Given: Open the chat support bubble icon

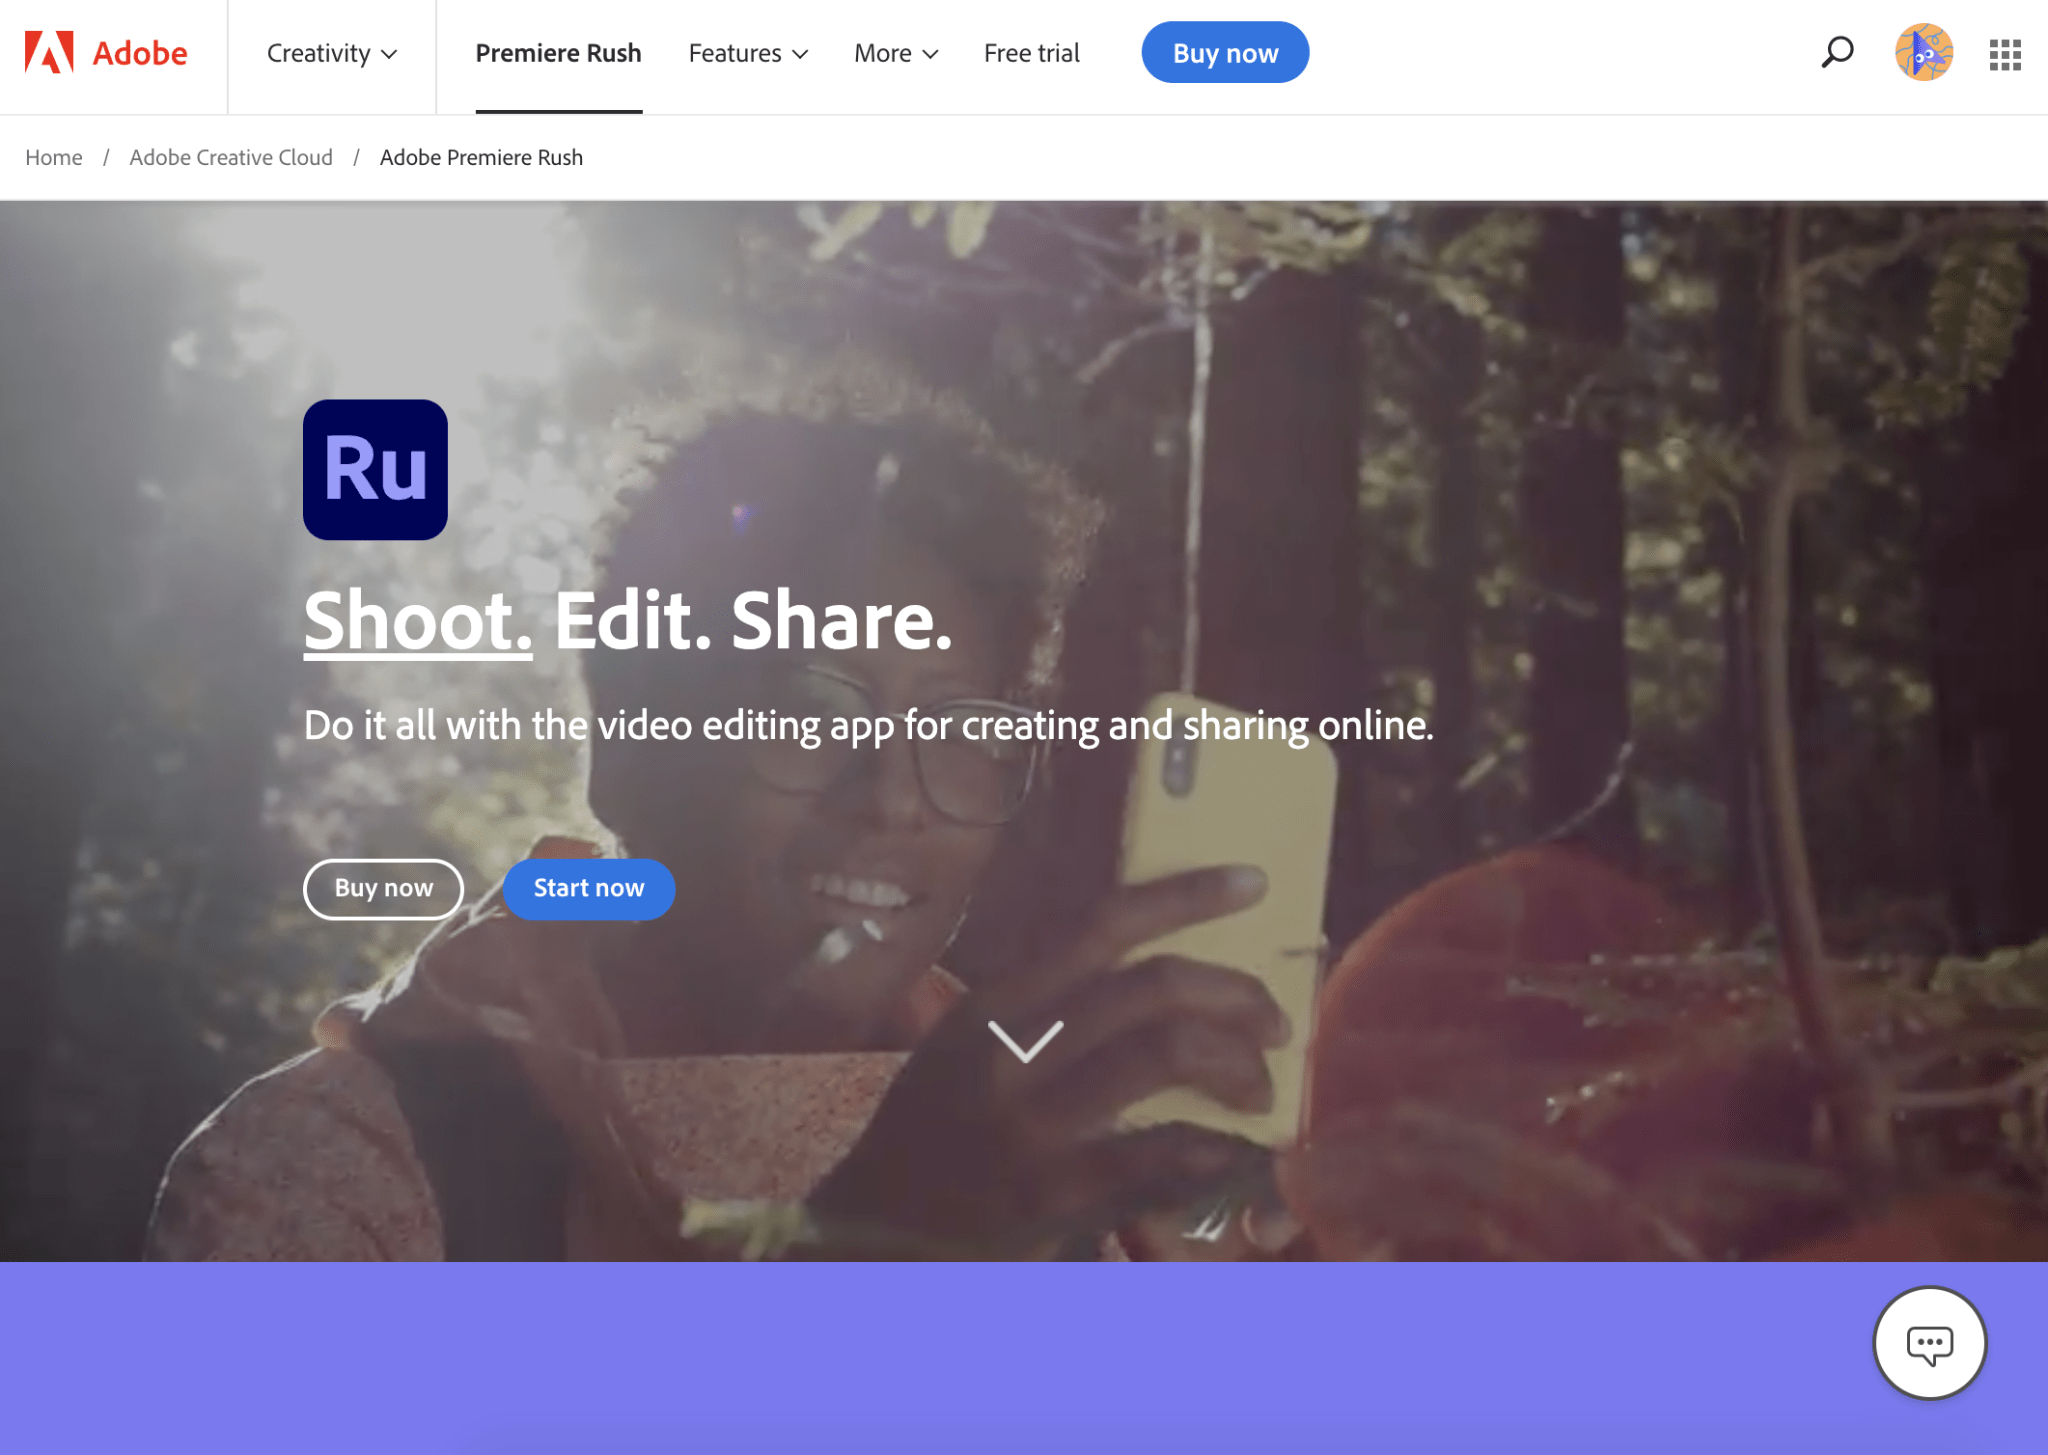Looking at the screenshot, I should click(1931, 1343).
